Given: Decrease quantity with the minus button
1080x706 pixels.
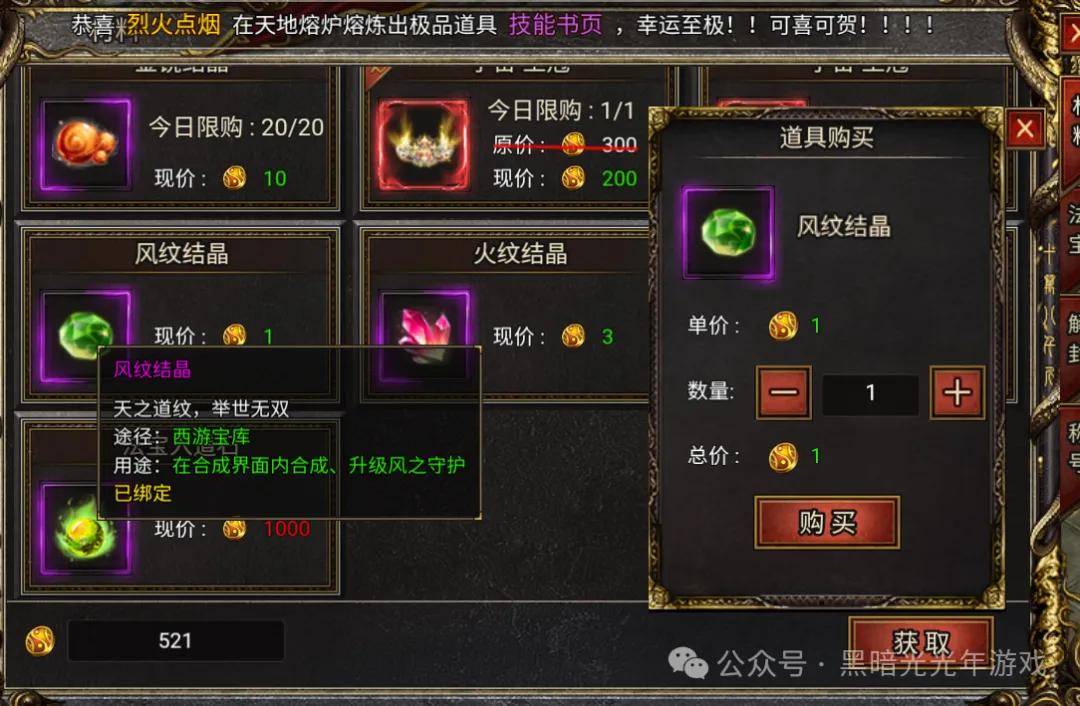Looking at the screenshot, I should coord(783,393).
